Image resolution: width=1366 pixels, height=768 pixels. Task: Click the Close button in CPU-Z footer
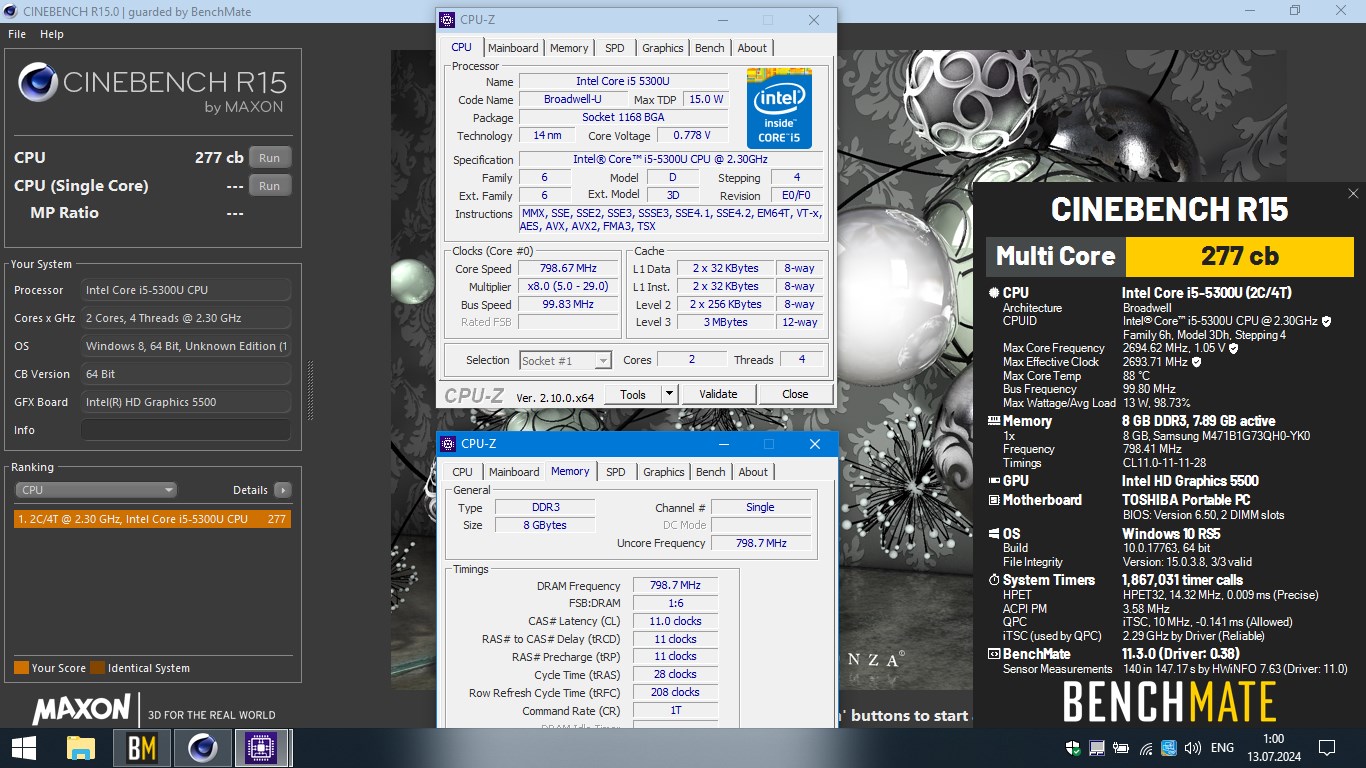tap(795, 394)
